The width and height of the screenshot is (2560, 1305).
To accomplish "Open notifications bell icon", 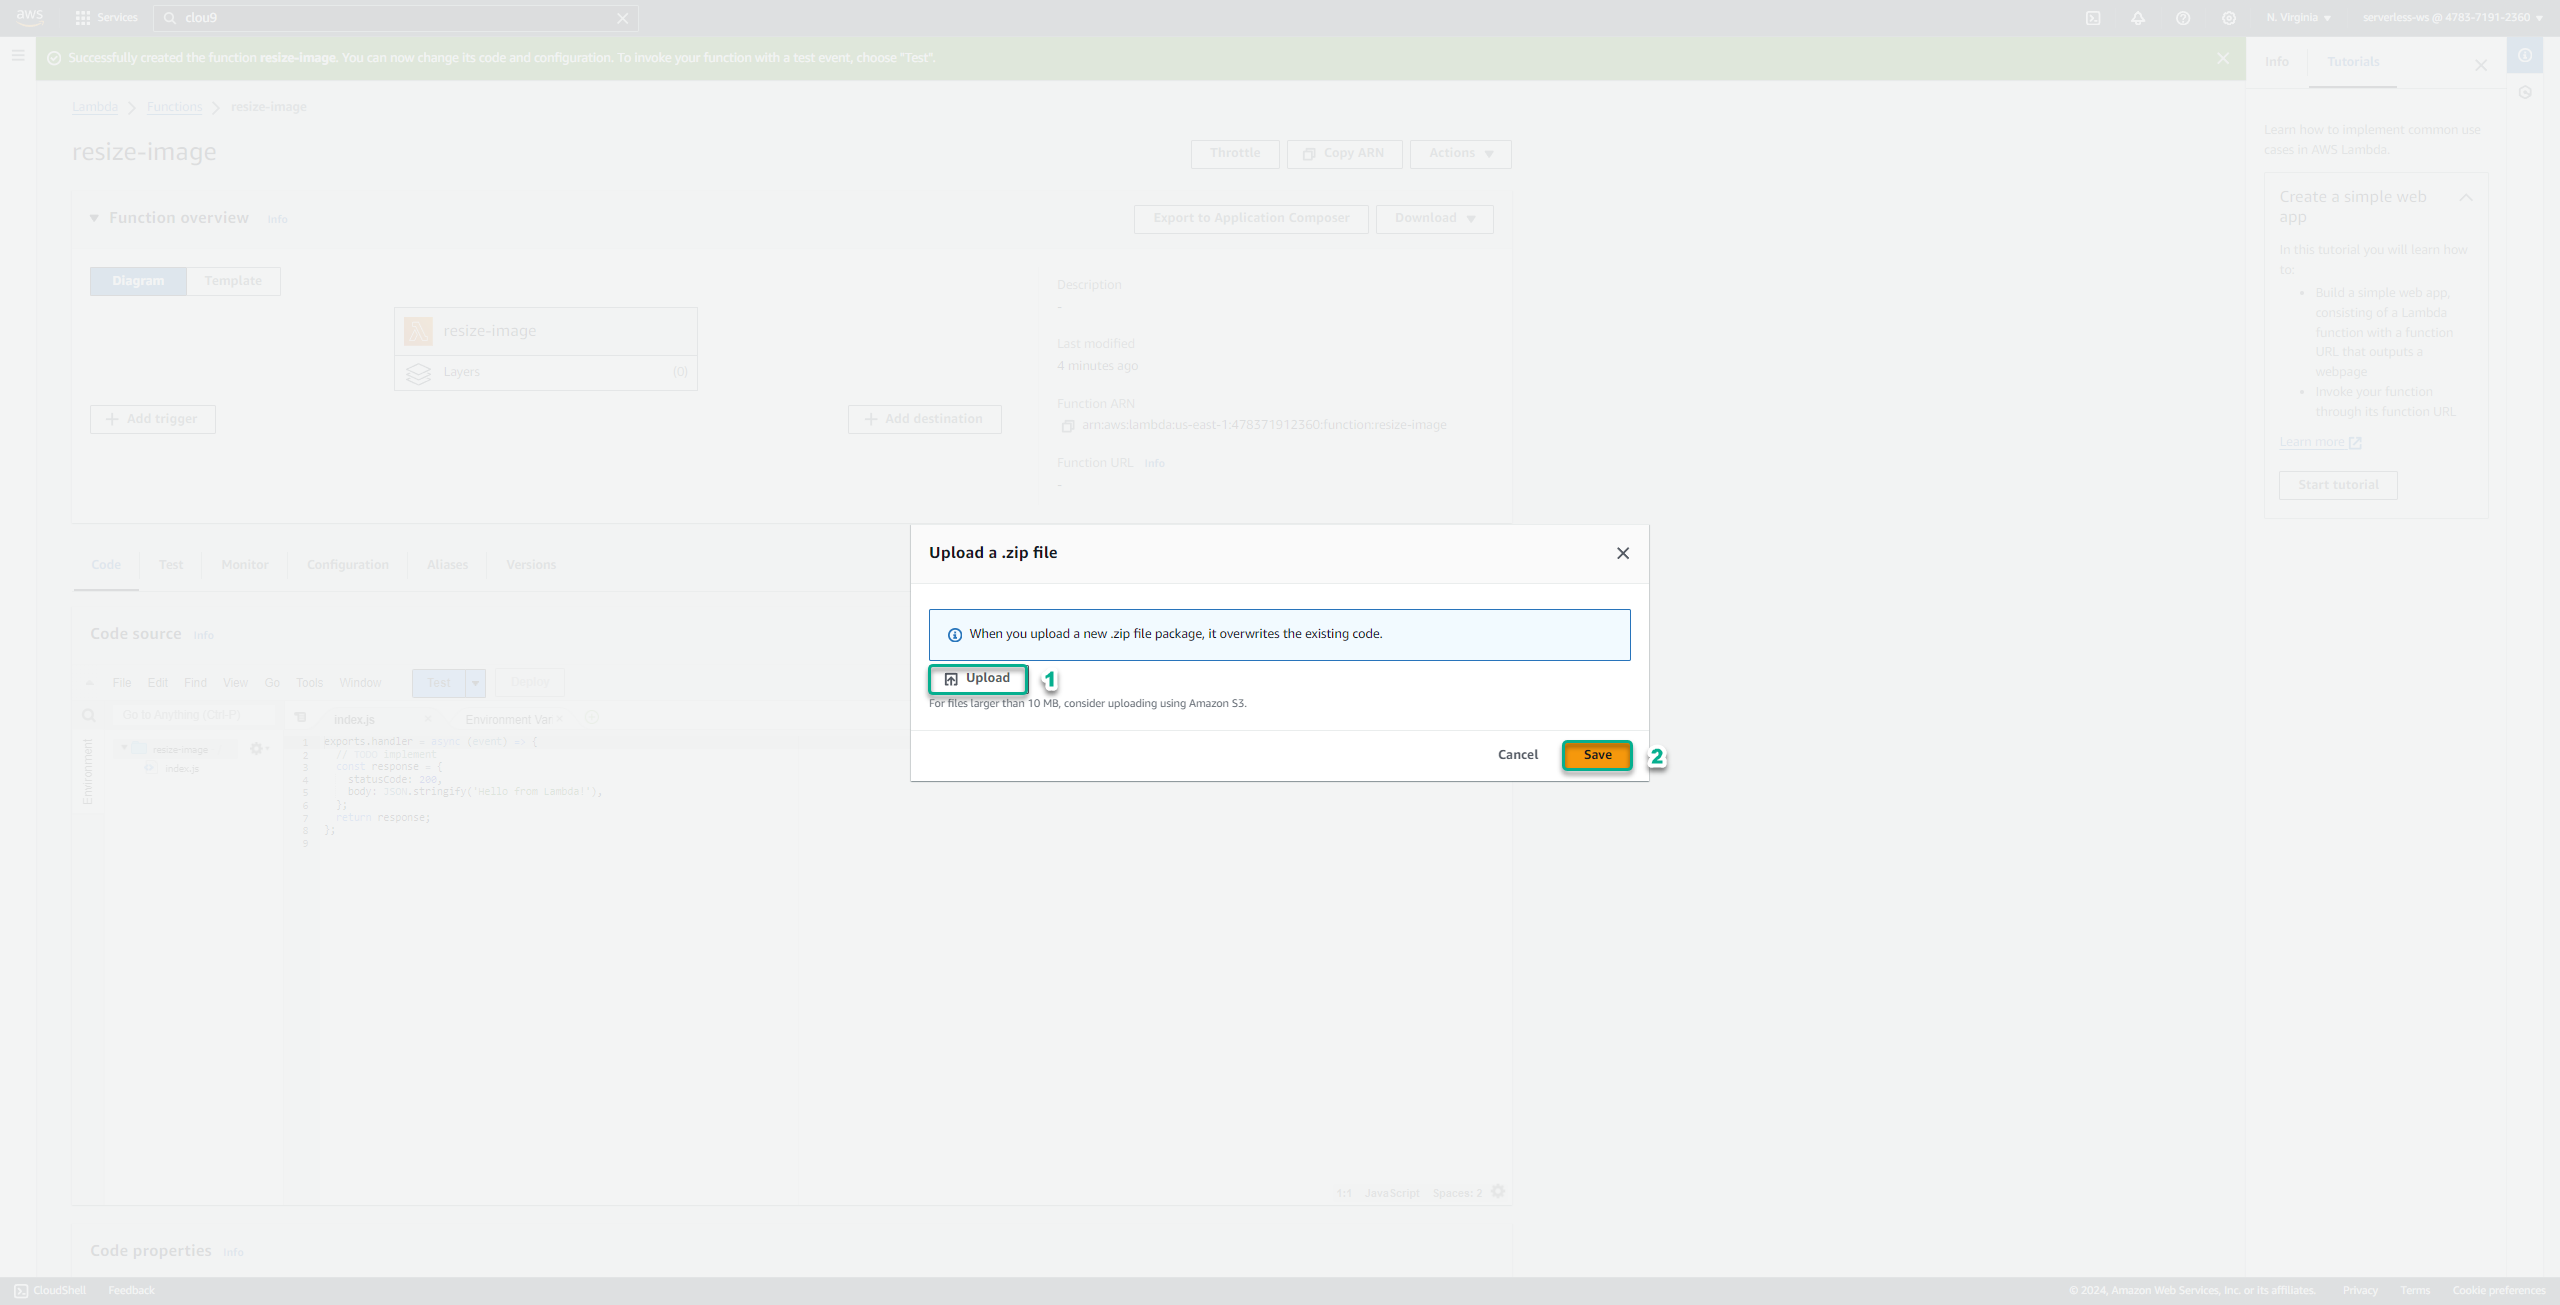I will [x=2138, y=18].
